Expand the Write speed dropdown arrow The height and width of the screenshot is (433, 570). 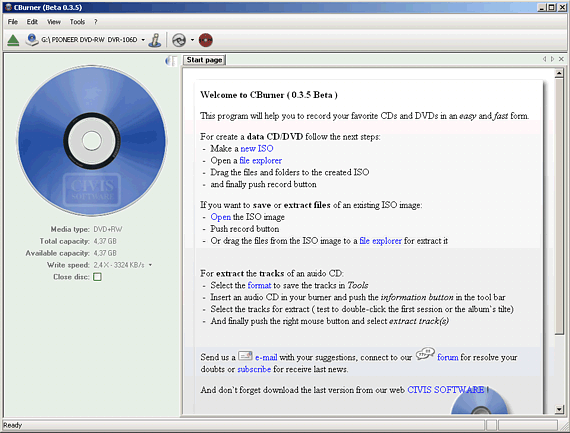(150, 265)
